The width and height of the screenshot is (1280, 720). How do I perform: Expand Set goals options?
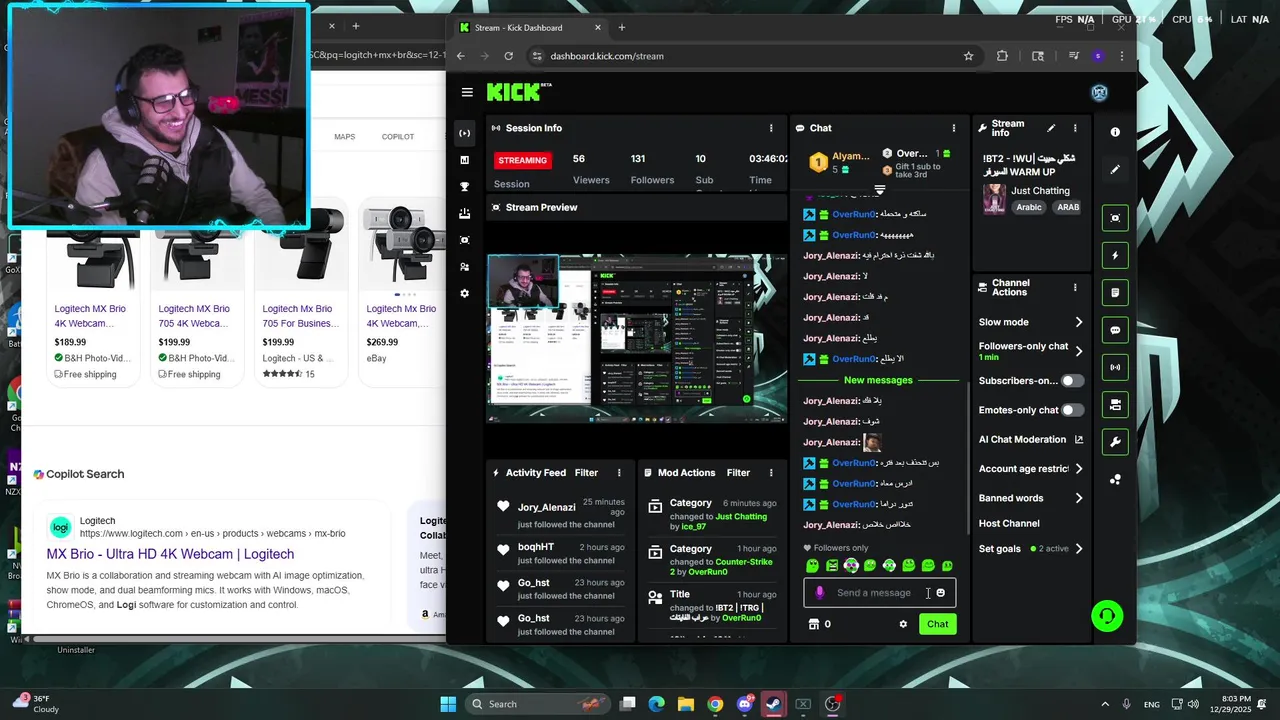pyautogui.click(x=1079, y=548)
